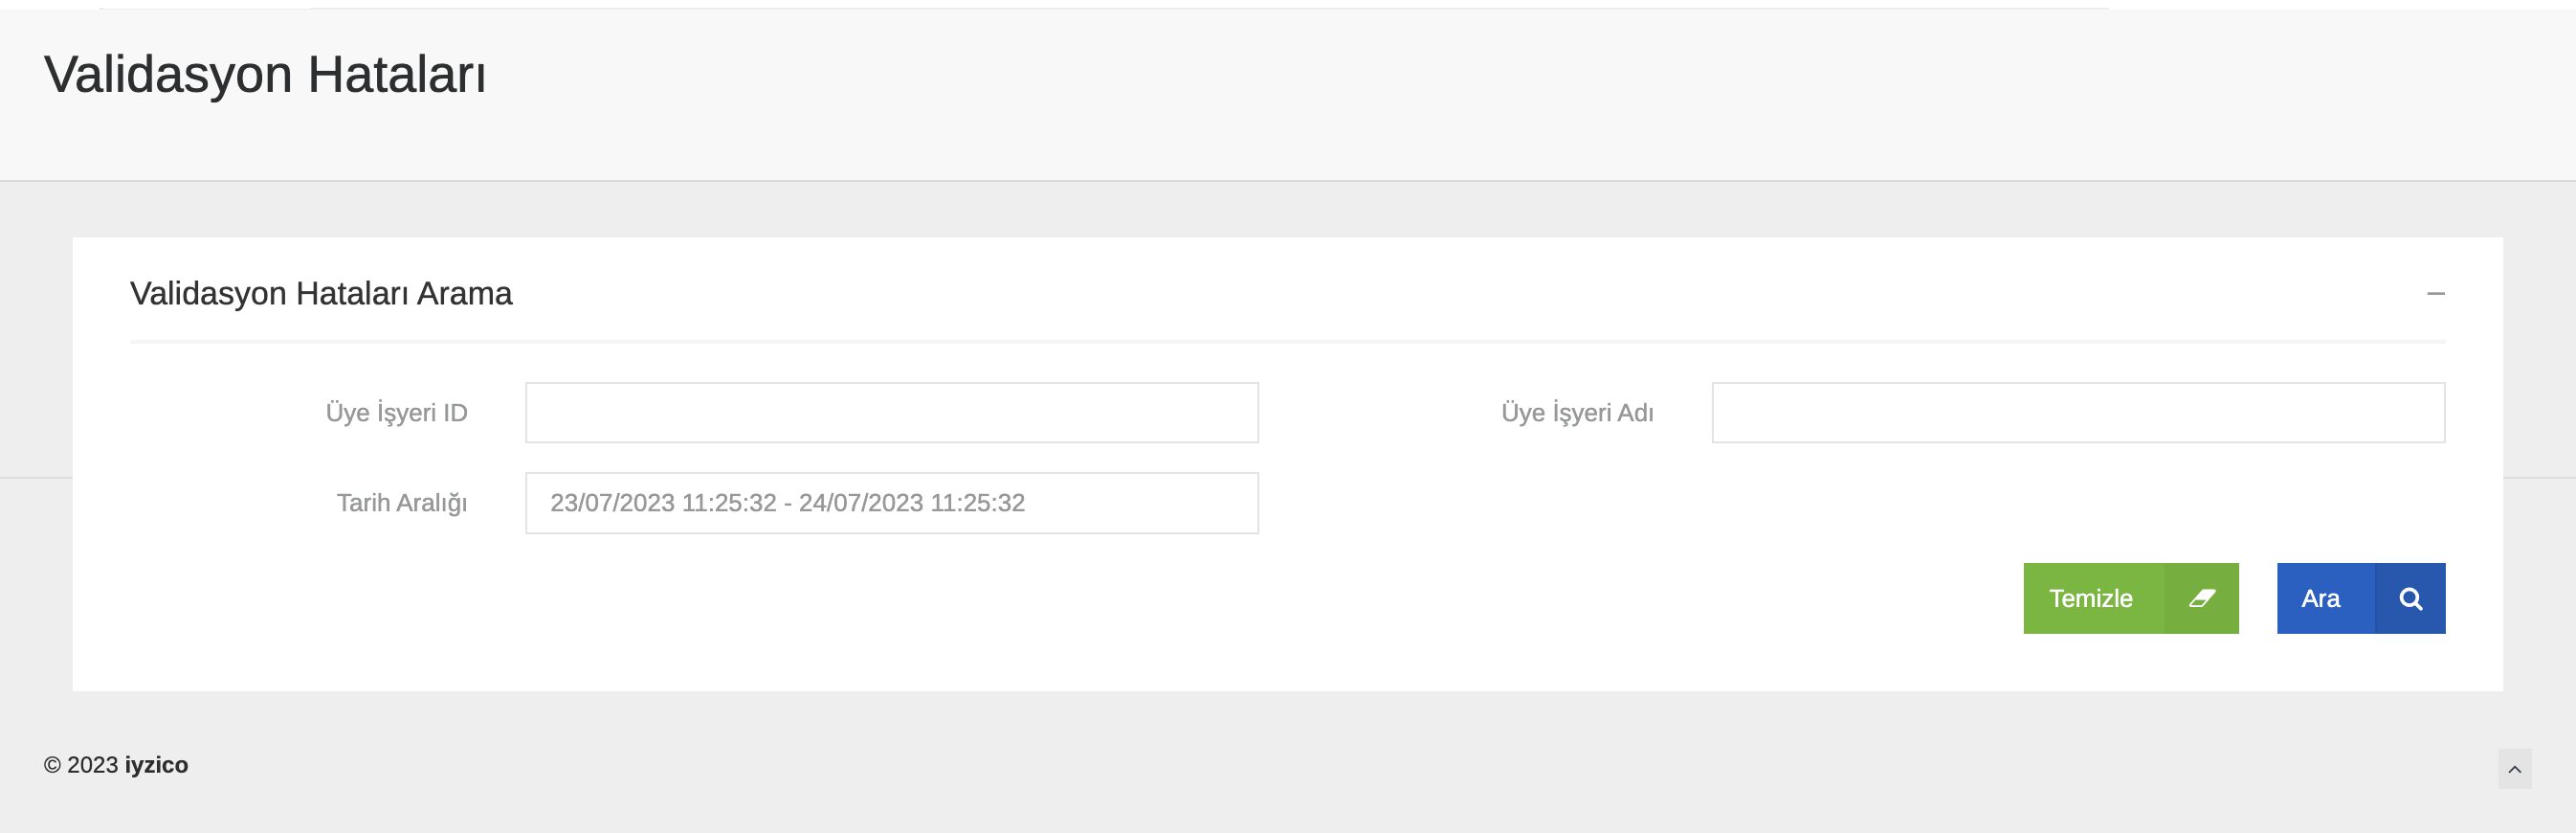Click the eraser icon on Temizle

pyautogui.click(x=2201, y=598)
